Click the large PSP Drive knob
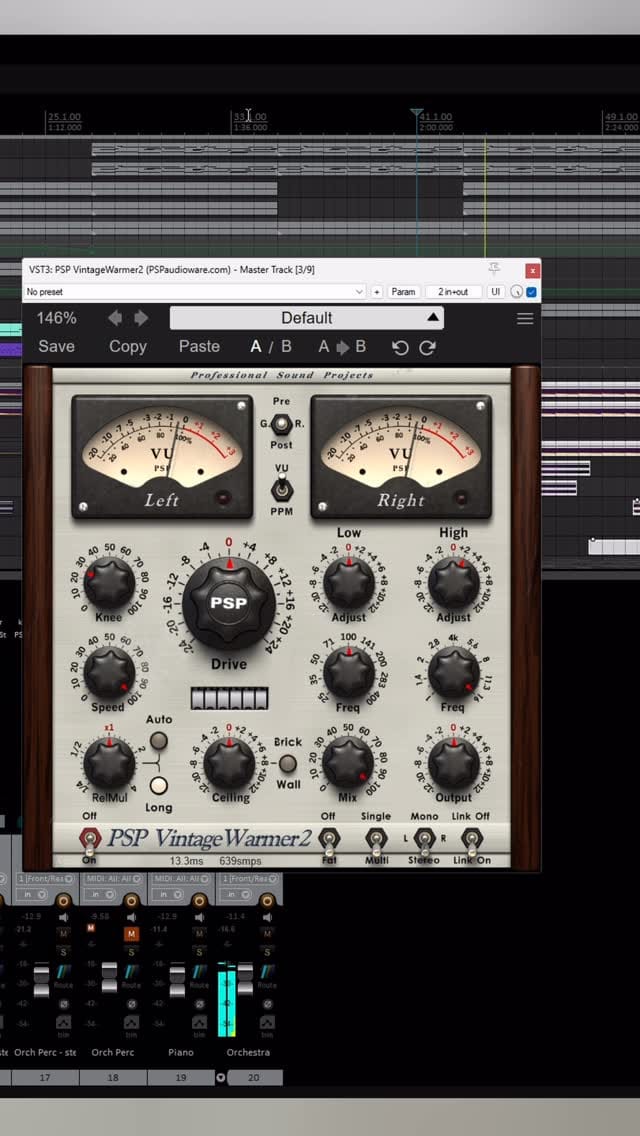The image size is (640, 1136). tap(229, 604)
